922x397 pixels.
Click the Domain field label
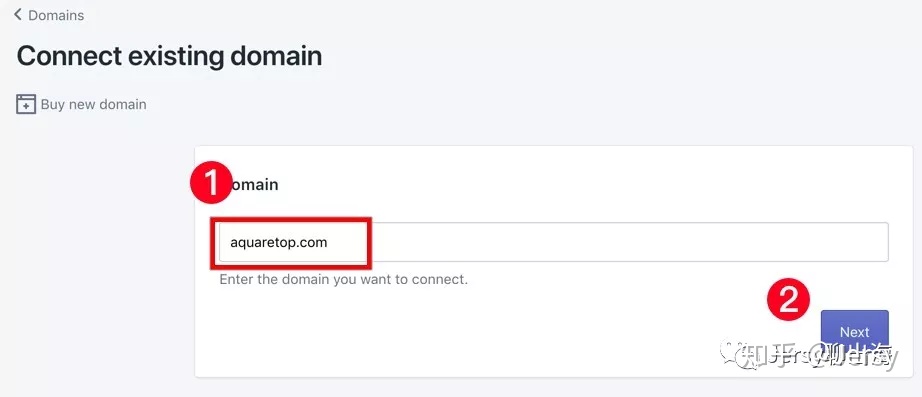pyautogui.click(x=253, y=185)
